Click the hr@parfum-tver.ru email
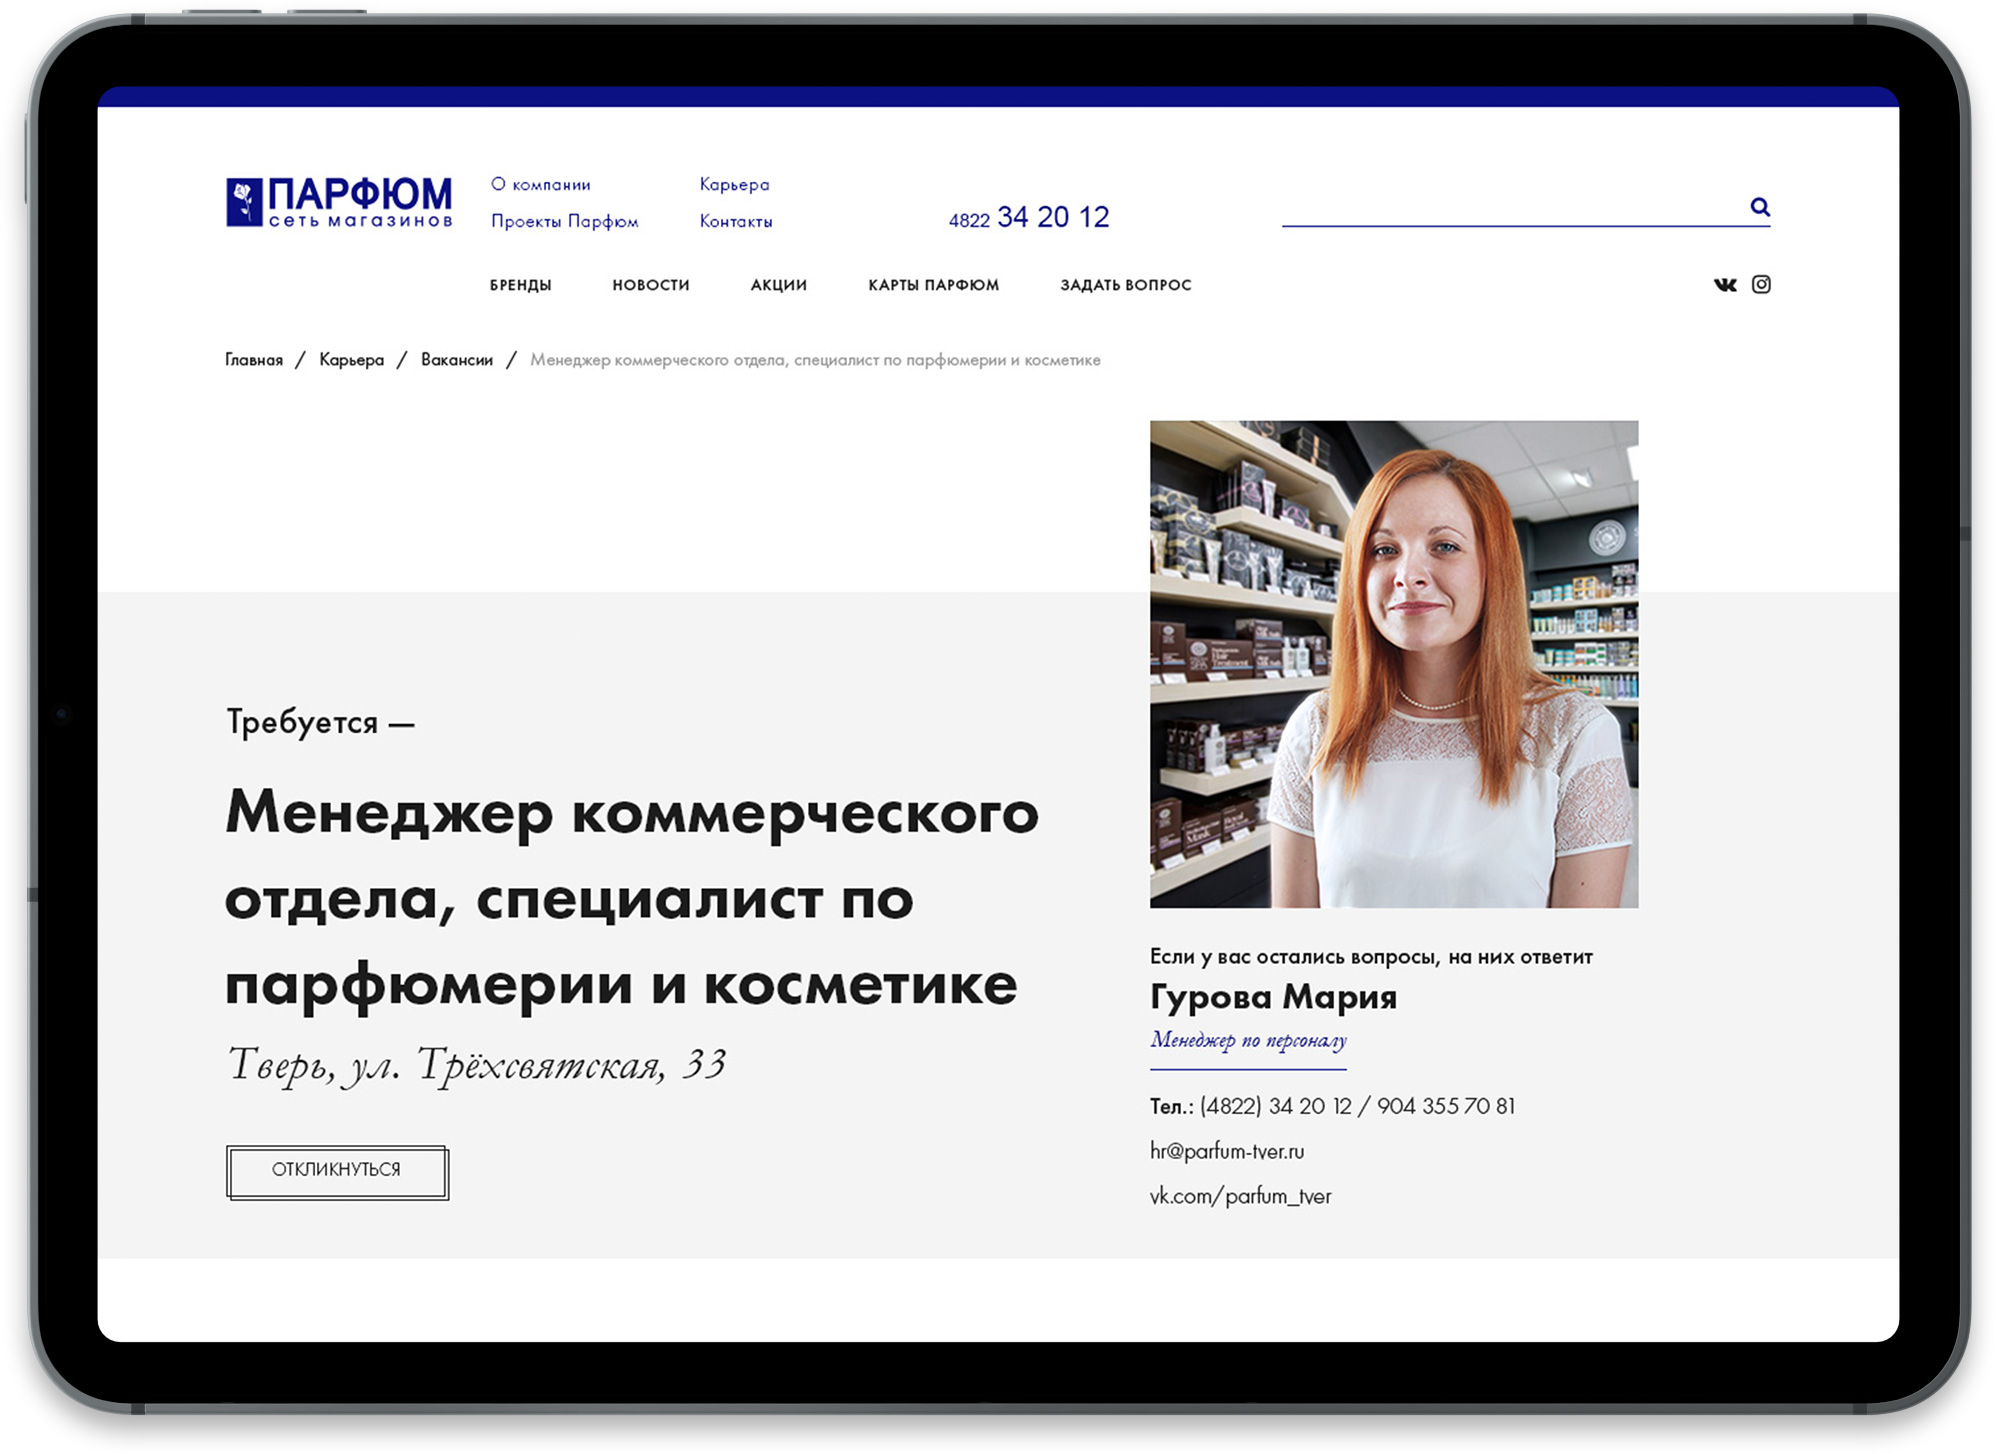1996x1454 pixels. tap(1227, 1151)
